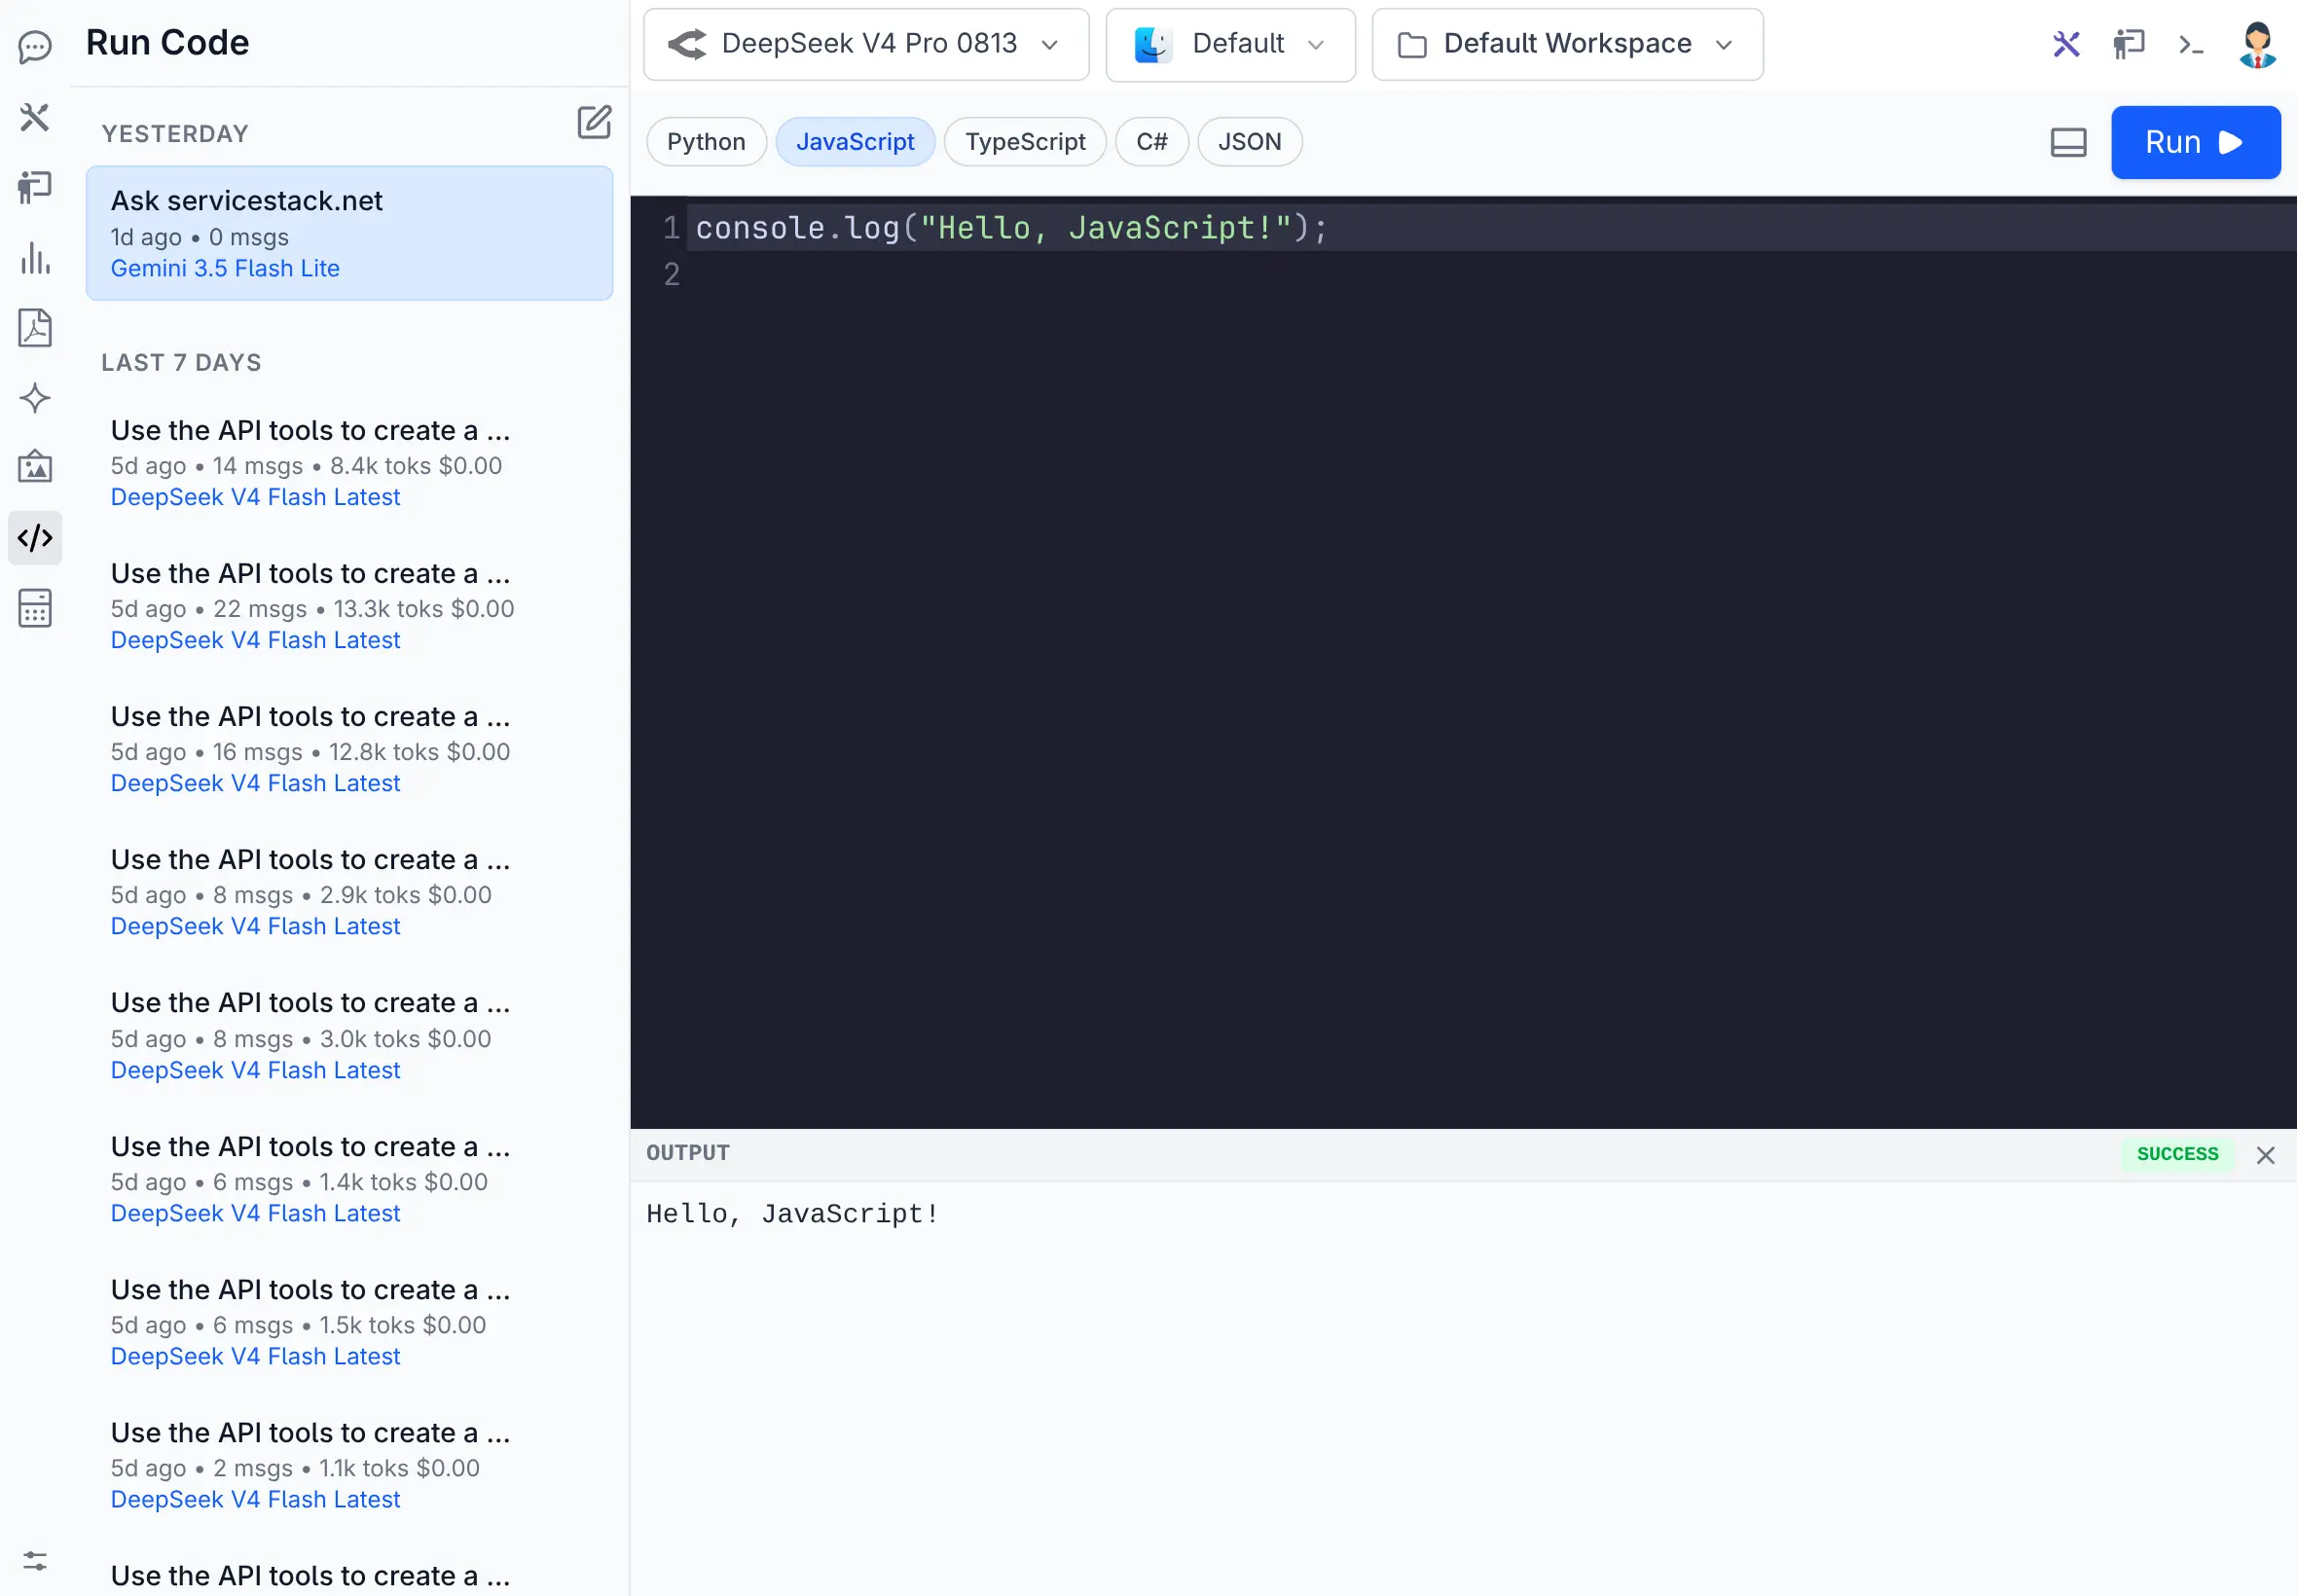Open the 16 msgs 12.8k toks conversation
The width and height of the screenshot is (2297, 1596).
click(349, 749)
